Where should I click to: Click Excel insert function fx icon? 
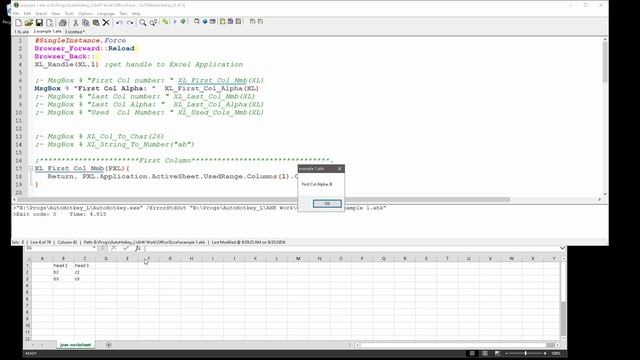pos(138,248)
